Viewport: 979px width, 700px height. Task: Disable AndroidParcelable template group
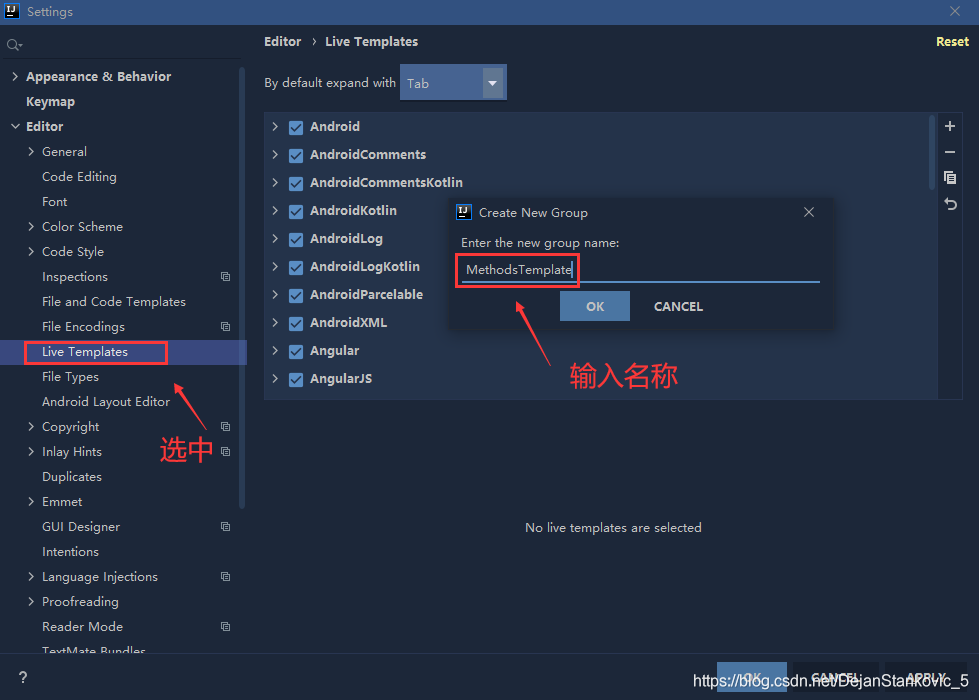coord(296,295)
